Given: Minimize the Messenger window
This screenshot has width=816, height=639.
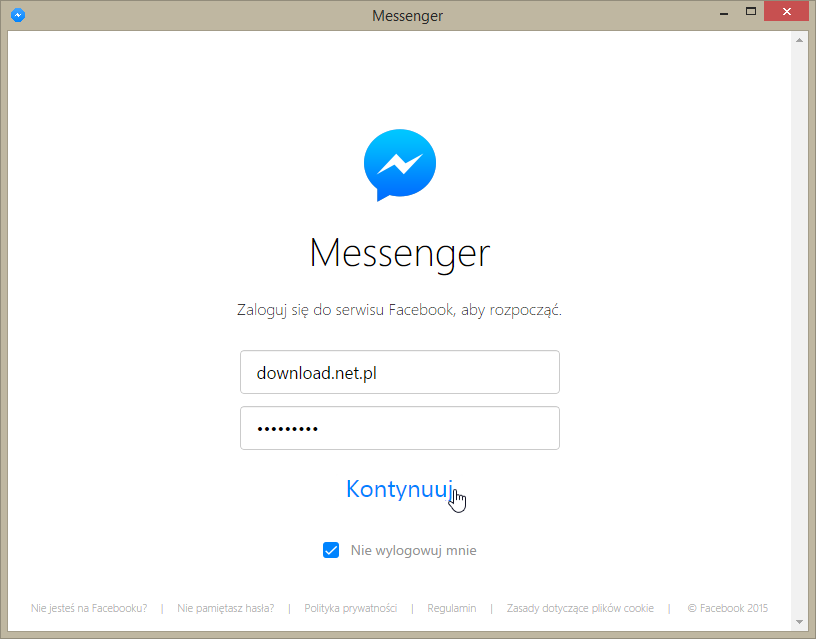Looking at the screenshot, I should 723,12.
